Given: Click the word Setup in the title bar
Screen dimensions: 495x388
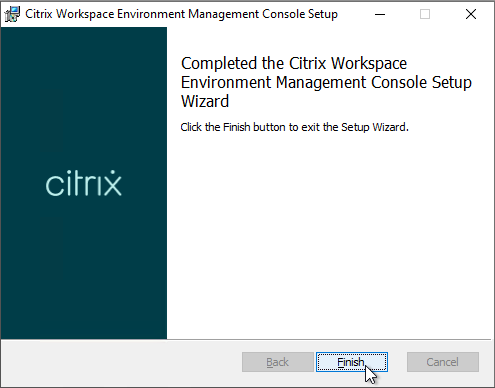Looking at the screenshot, I should click(x=323, y=14).
